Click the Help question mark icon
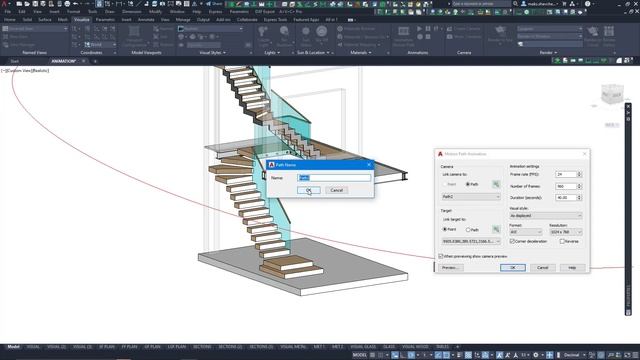Screen dimensions: 640x360 point(587,4)
